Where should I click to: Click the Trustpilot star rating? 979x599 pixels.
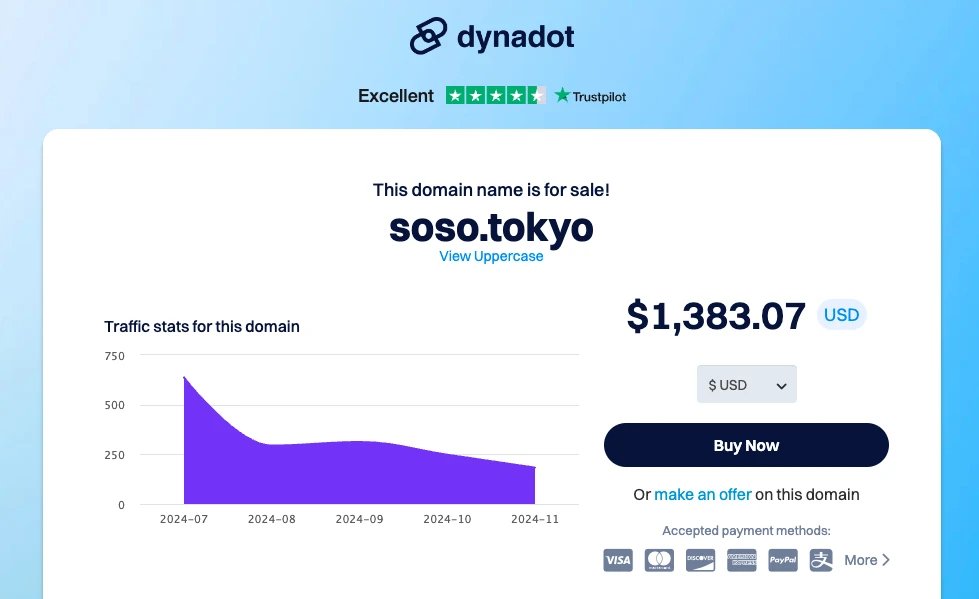(x=495, y=96)
